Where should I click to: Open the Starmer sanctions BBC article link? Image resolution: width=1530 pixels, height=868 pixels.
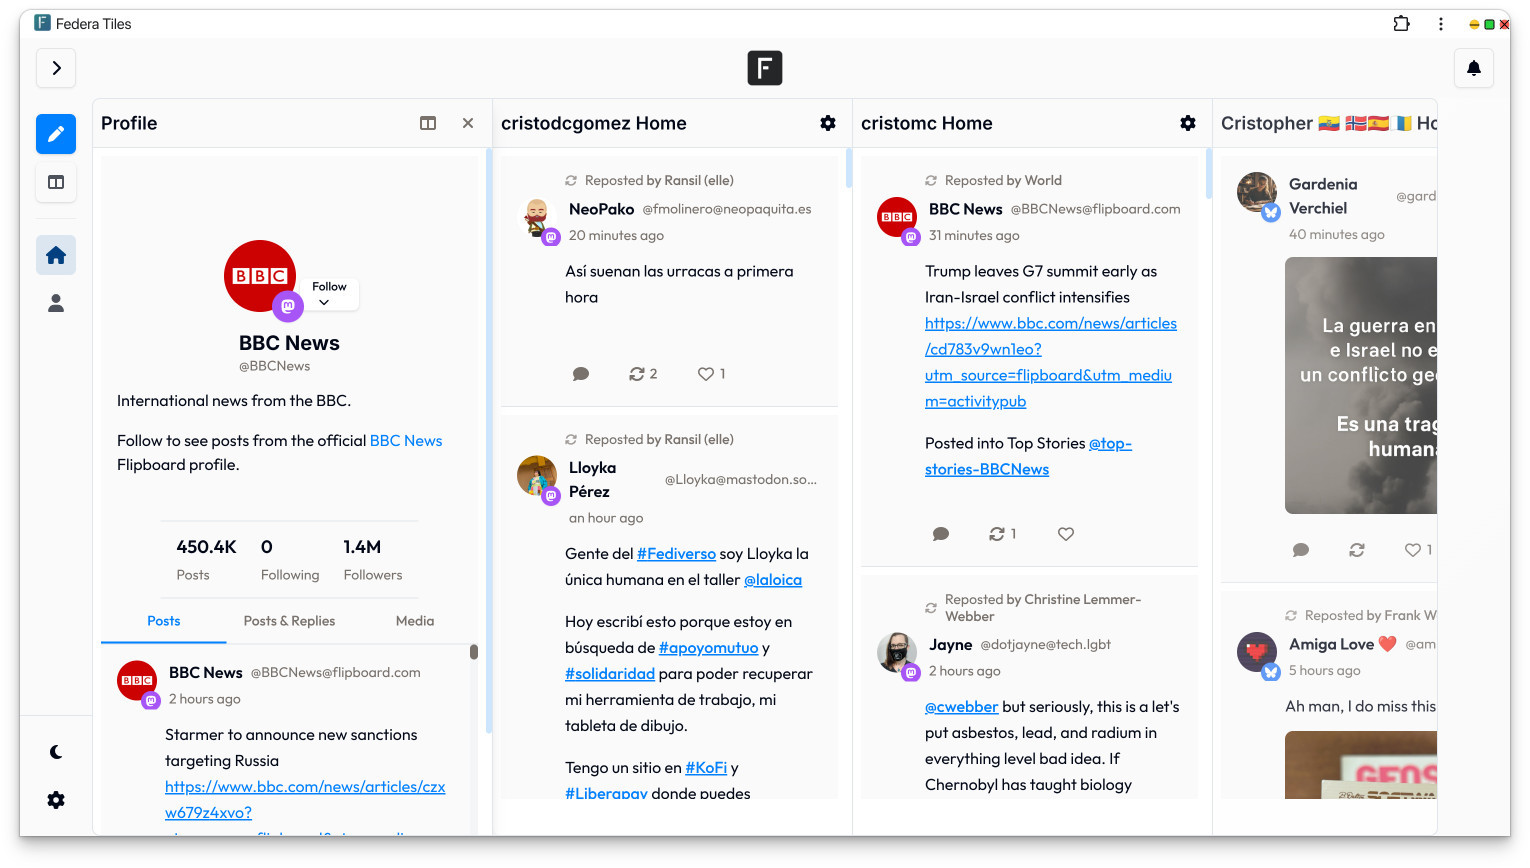click(x=305, y=800)
